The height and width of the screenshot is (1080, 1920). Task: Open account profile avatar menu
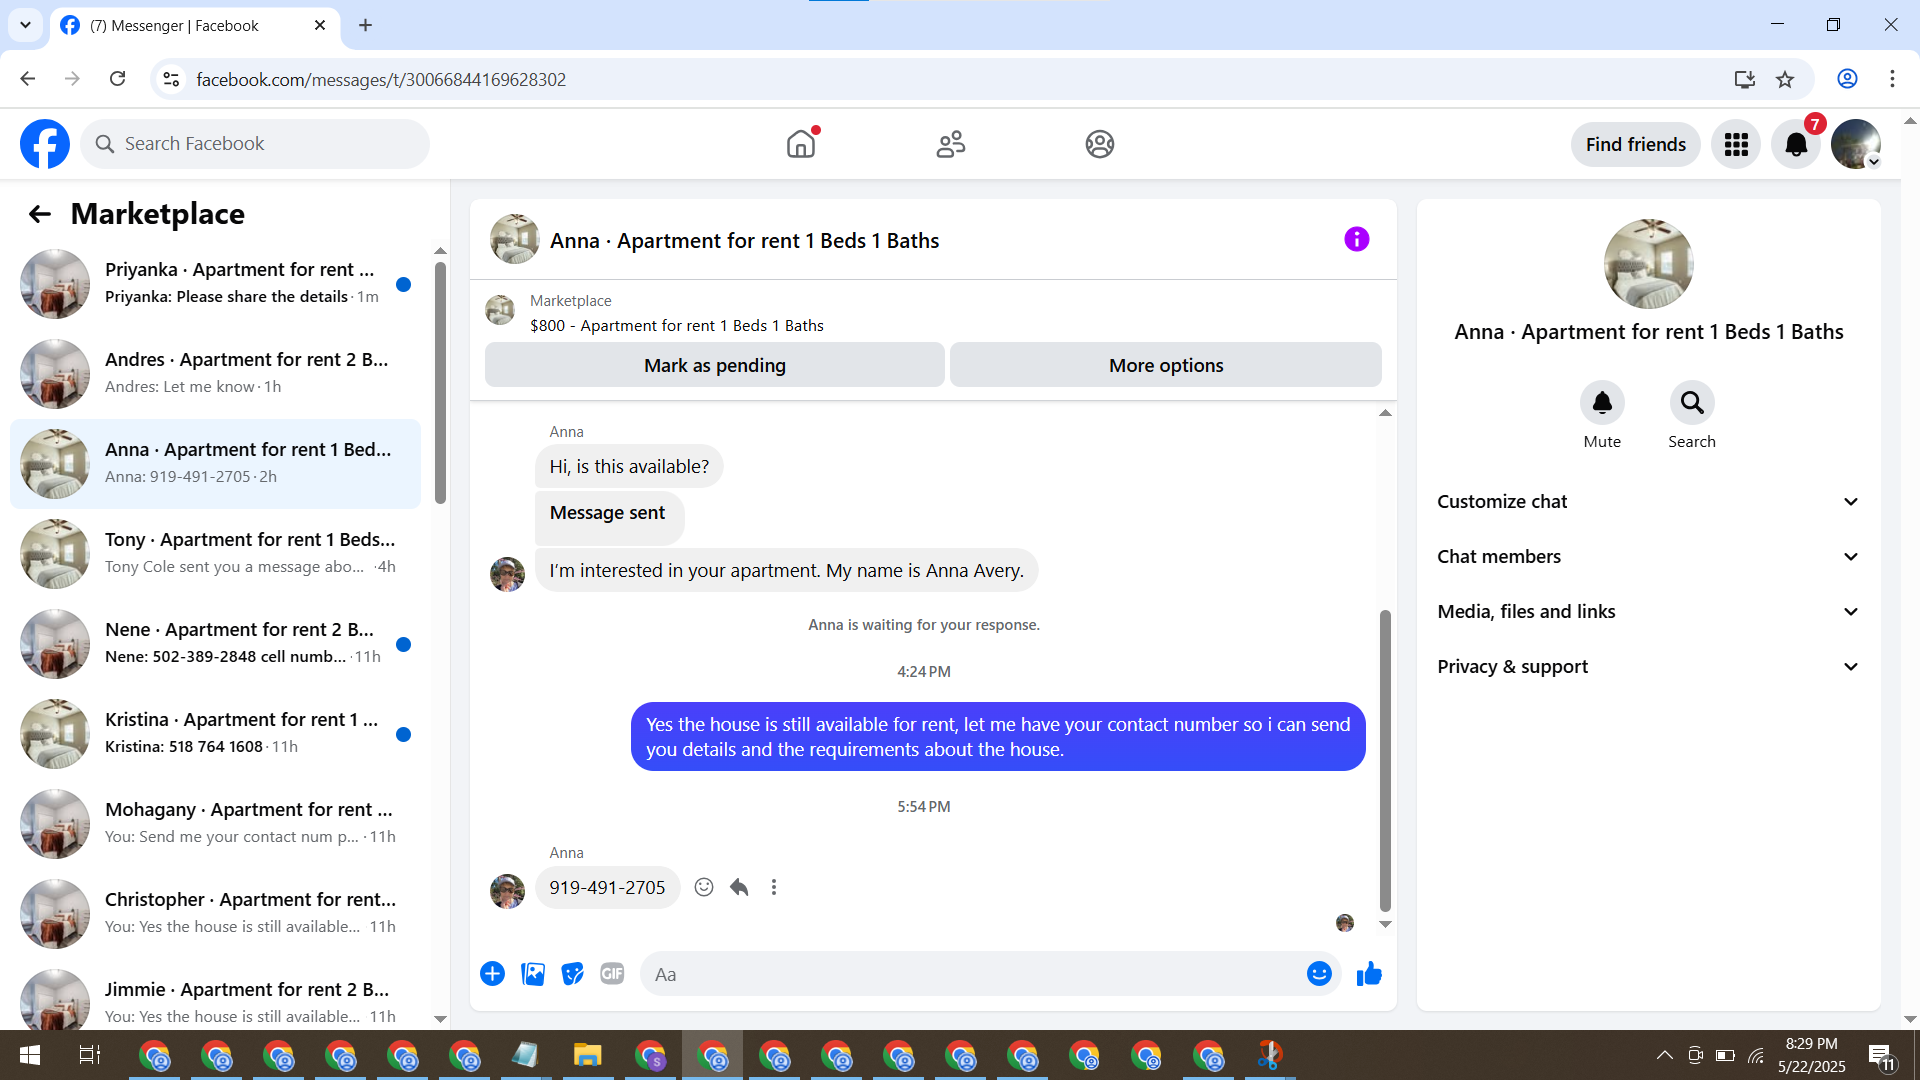coord(1856,144)
